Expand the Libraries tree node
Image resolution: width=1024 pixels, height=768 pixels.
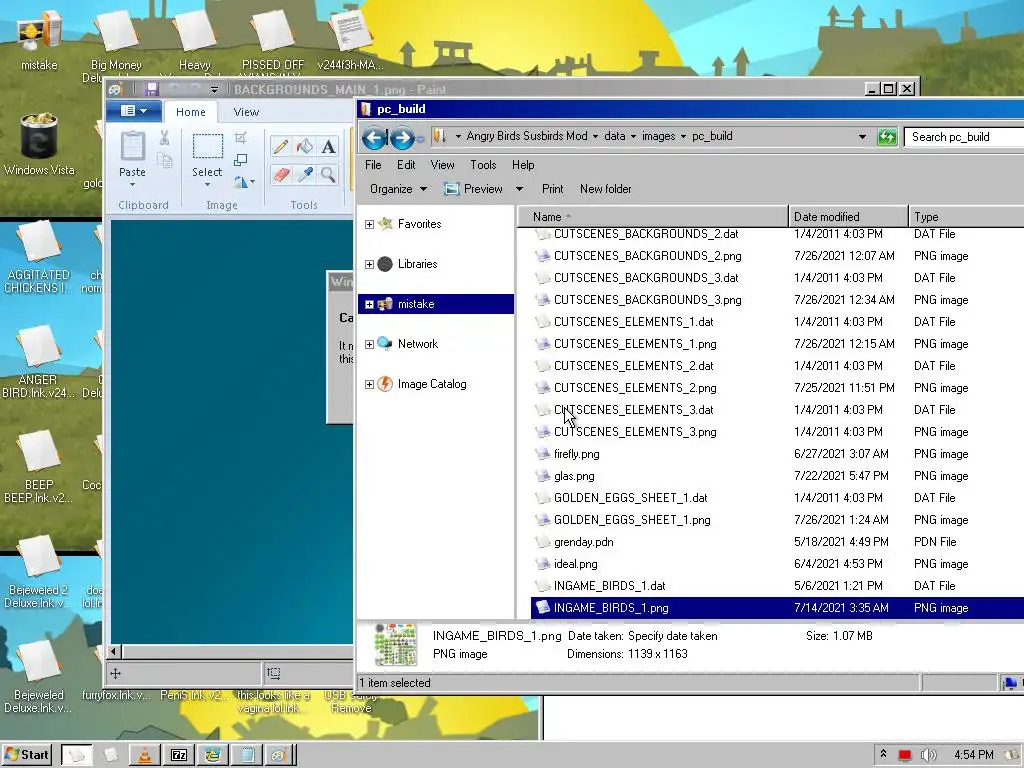369,264
